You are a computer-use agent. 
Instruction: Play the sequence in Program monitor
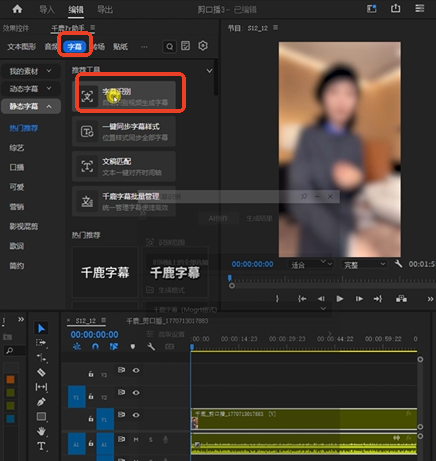pos(340,299)
